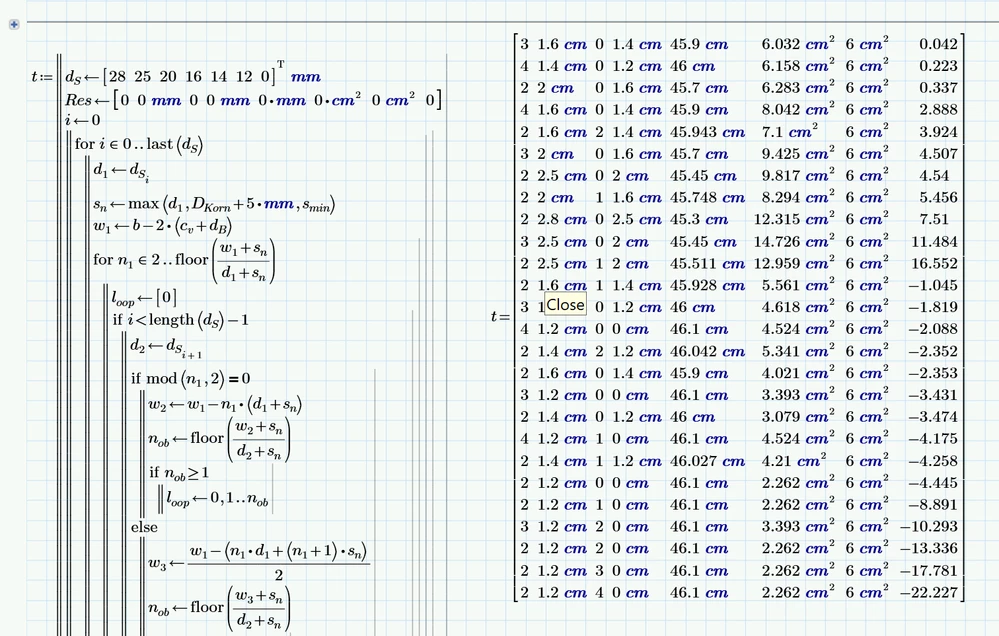Select matrix cell 5.456

(938, 198)
